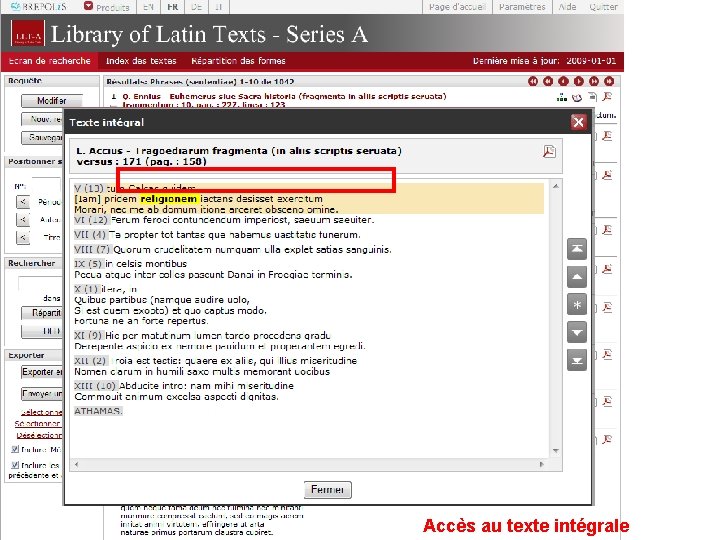720x540 pixels.
Task: Export Accius full text as PDF
Action: coord(549,152)
